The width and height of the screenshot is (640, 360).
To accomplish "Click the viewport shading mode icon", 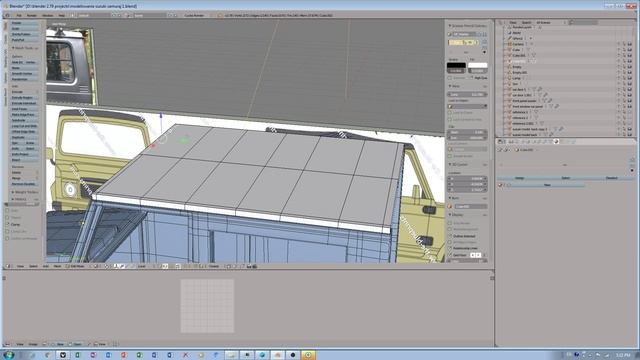I will [x=95, y=266].
